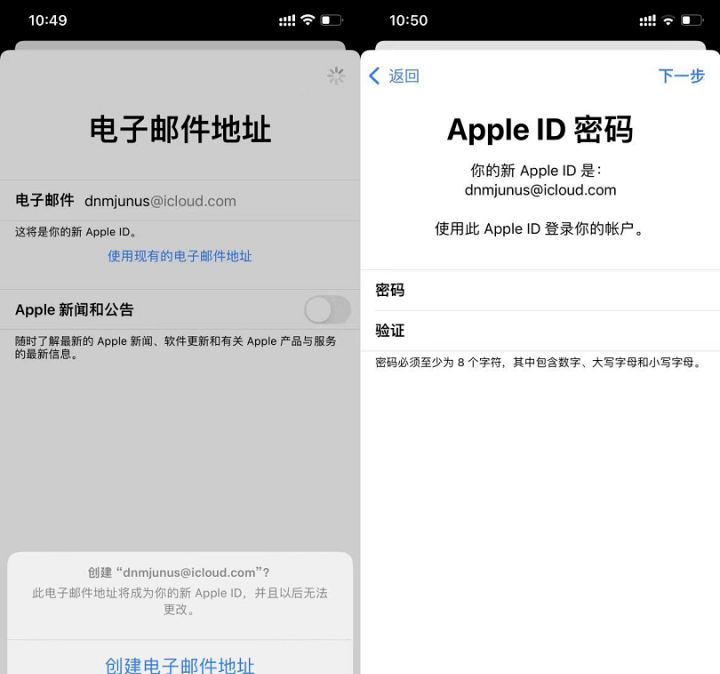This screenshot has height=674, width=720.
Task: Tap the dnmjunus@icloud.com Apple ID text
Action: coord(540,190)
